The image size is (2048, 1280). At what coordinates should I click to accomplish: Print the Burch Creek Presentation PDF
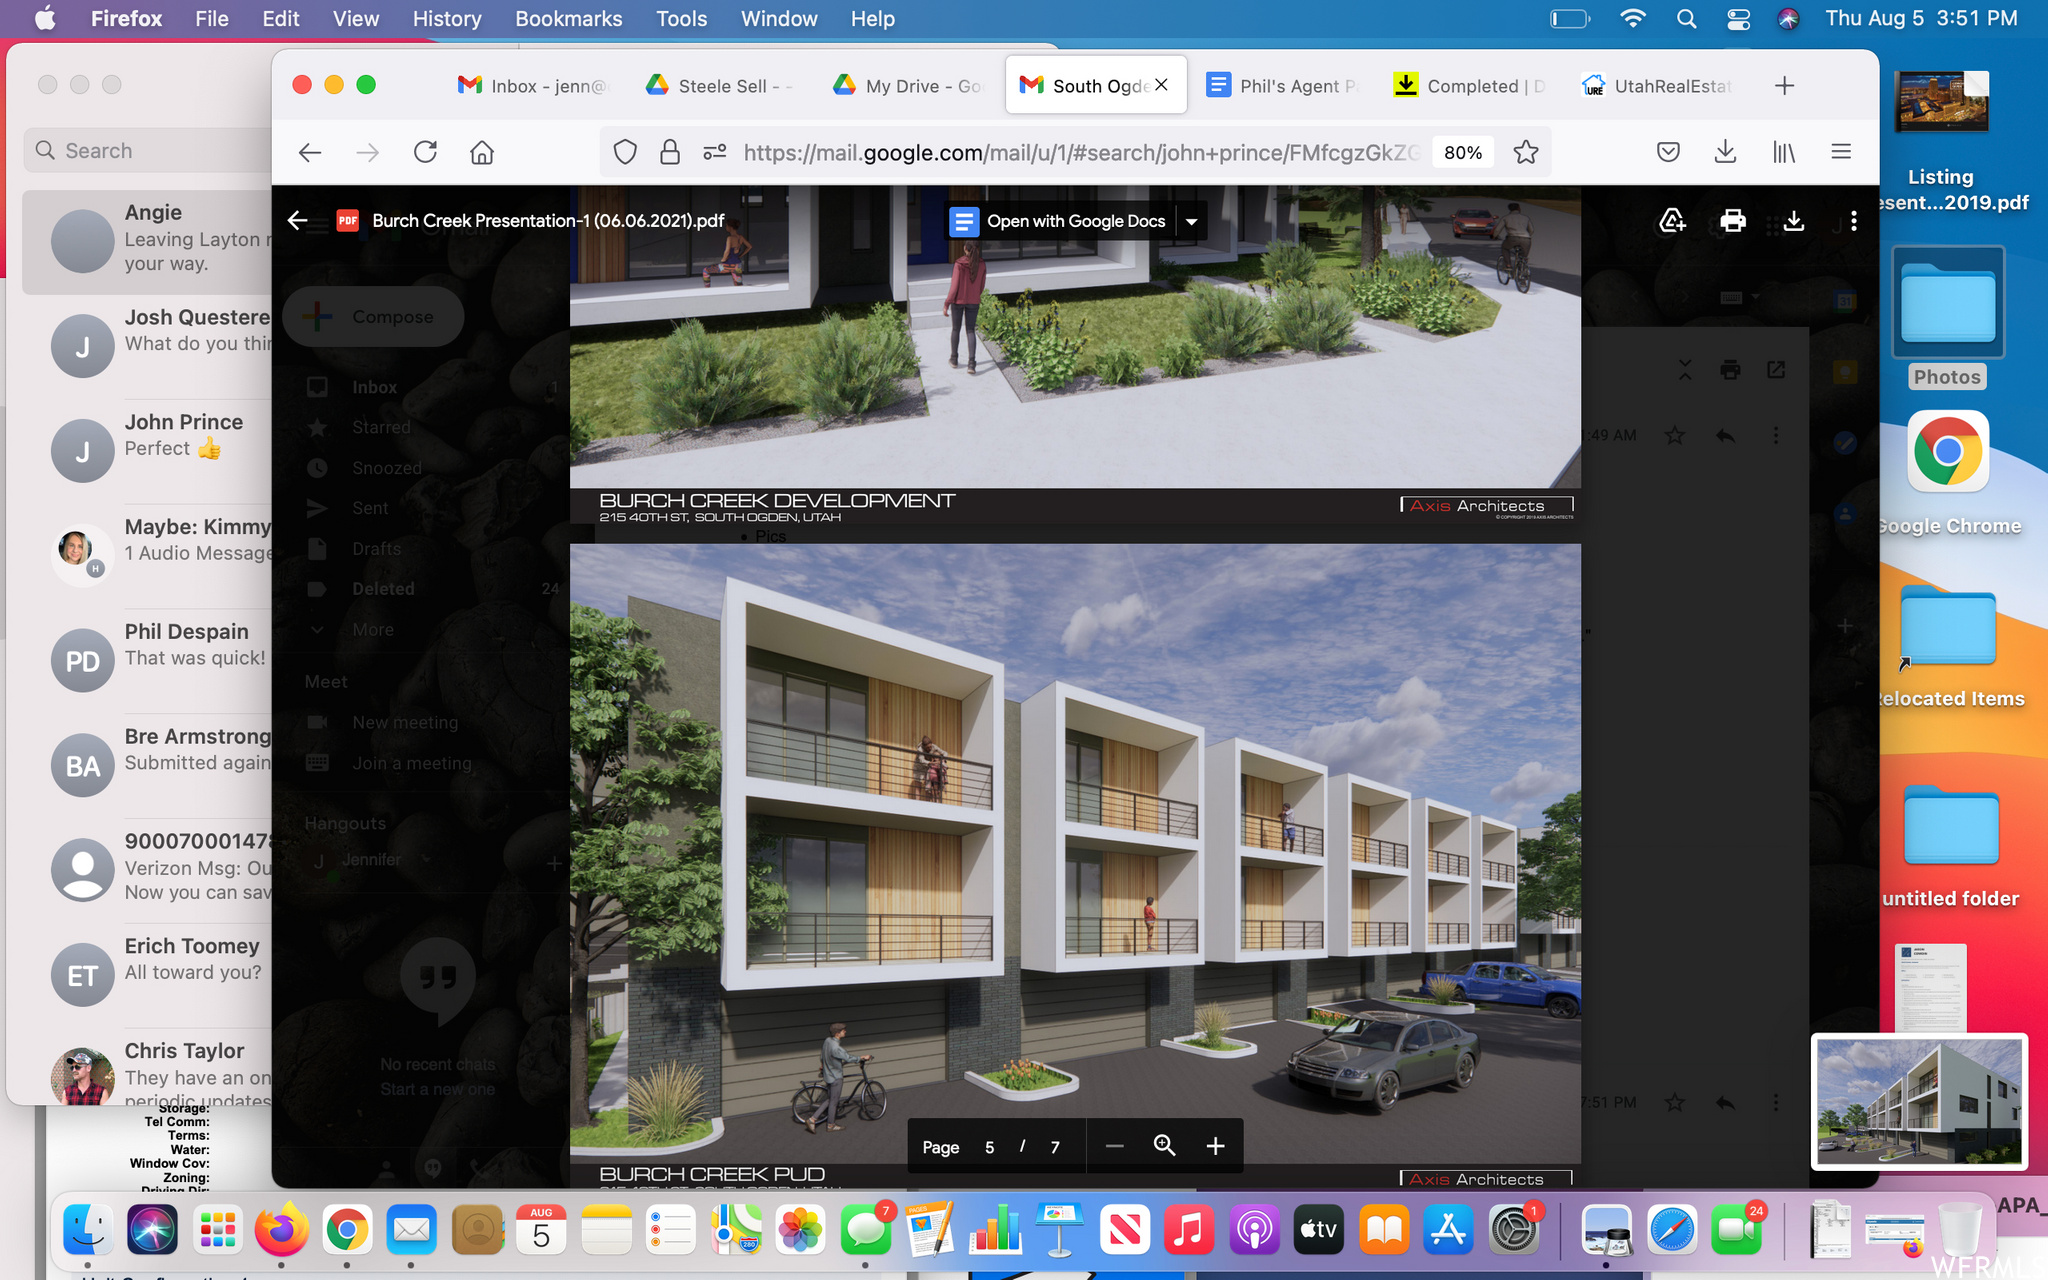coord(1733,220)
